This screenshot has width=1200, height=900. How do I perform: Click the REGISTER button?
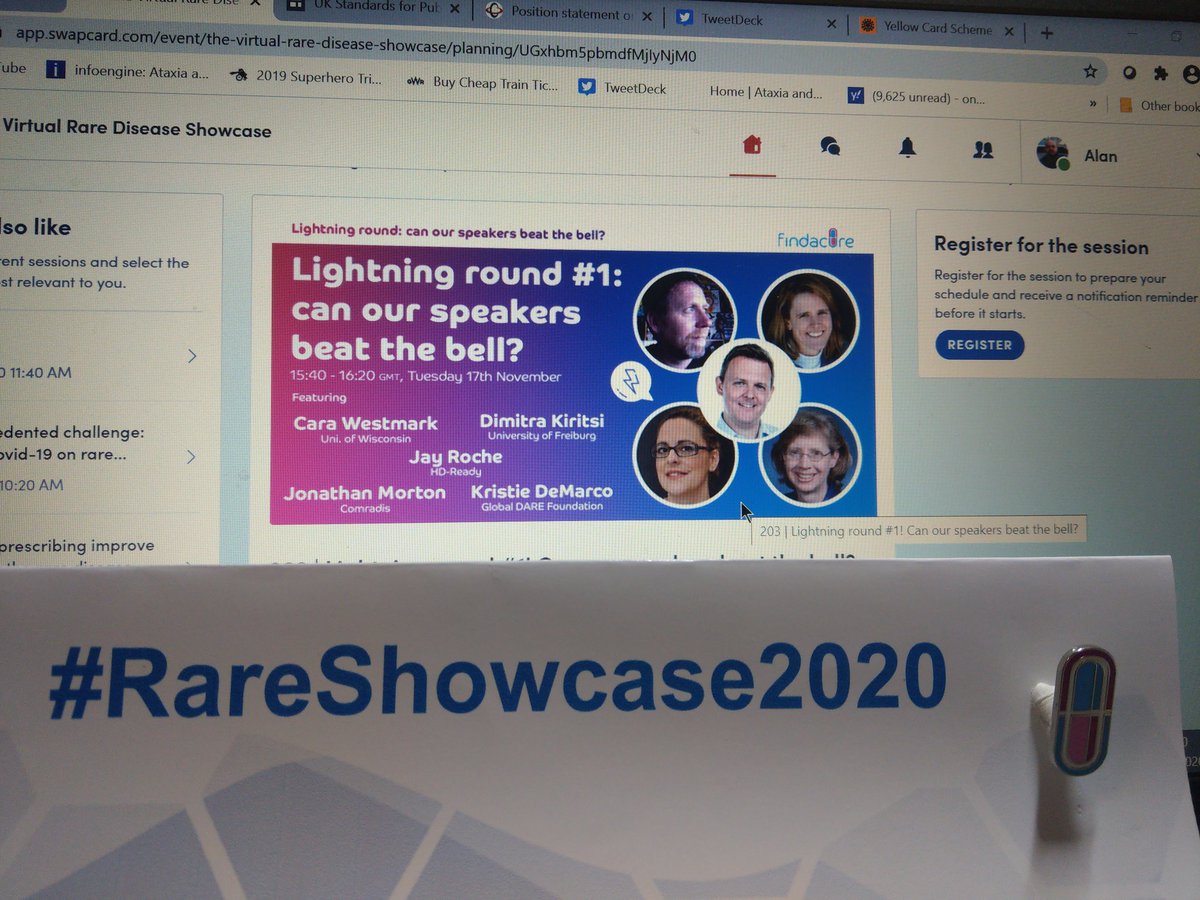(x=979, y=345)
